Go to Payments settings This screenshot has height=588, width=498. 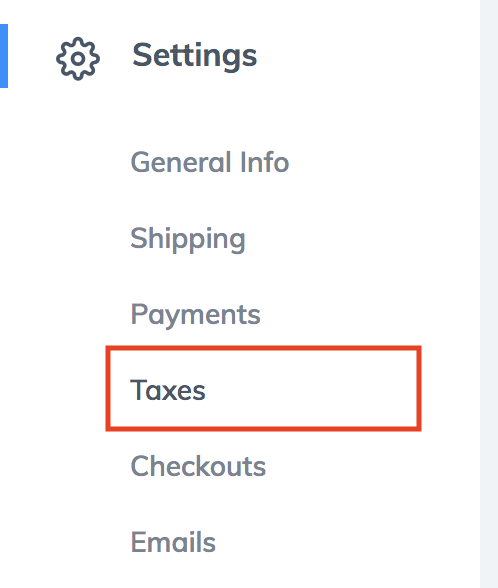tap(195, 315)
